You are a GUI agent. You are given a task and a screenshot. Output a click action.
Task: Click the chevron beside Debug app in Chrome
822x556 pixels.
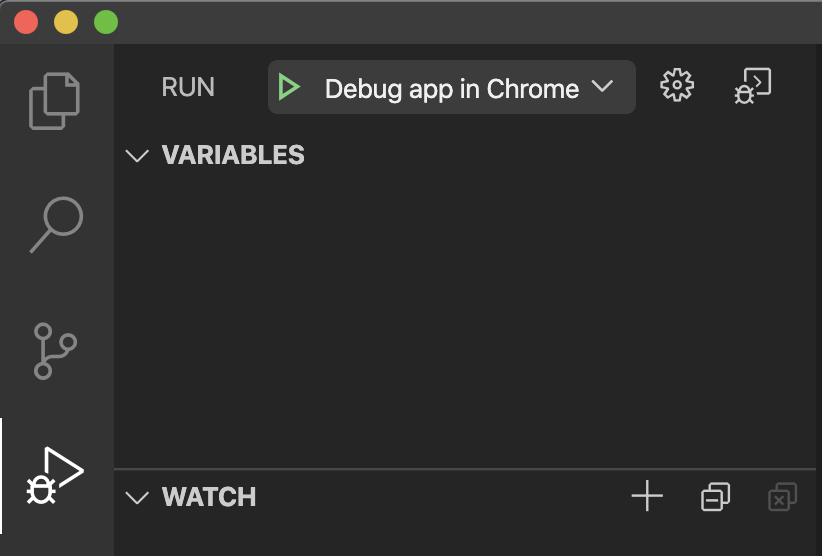pyautogui.click(x=602, y=86)
